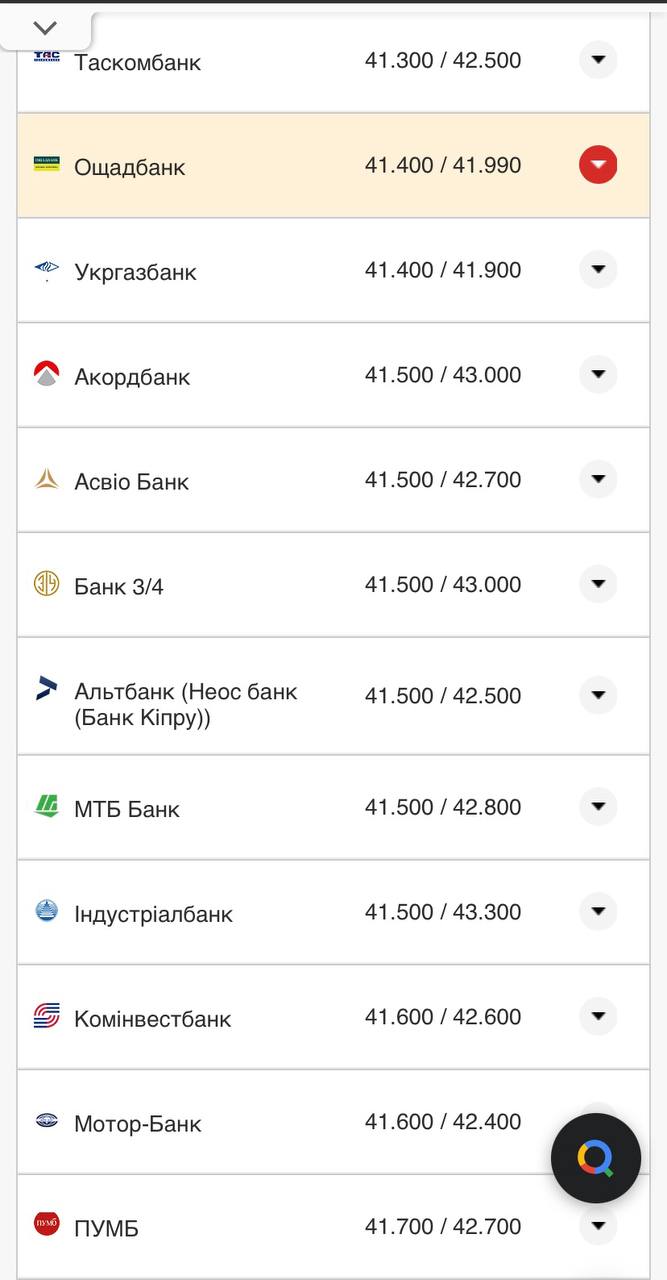Collapse the highlighted Ощадбанк red arrow

(598, 164)
